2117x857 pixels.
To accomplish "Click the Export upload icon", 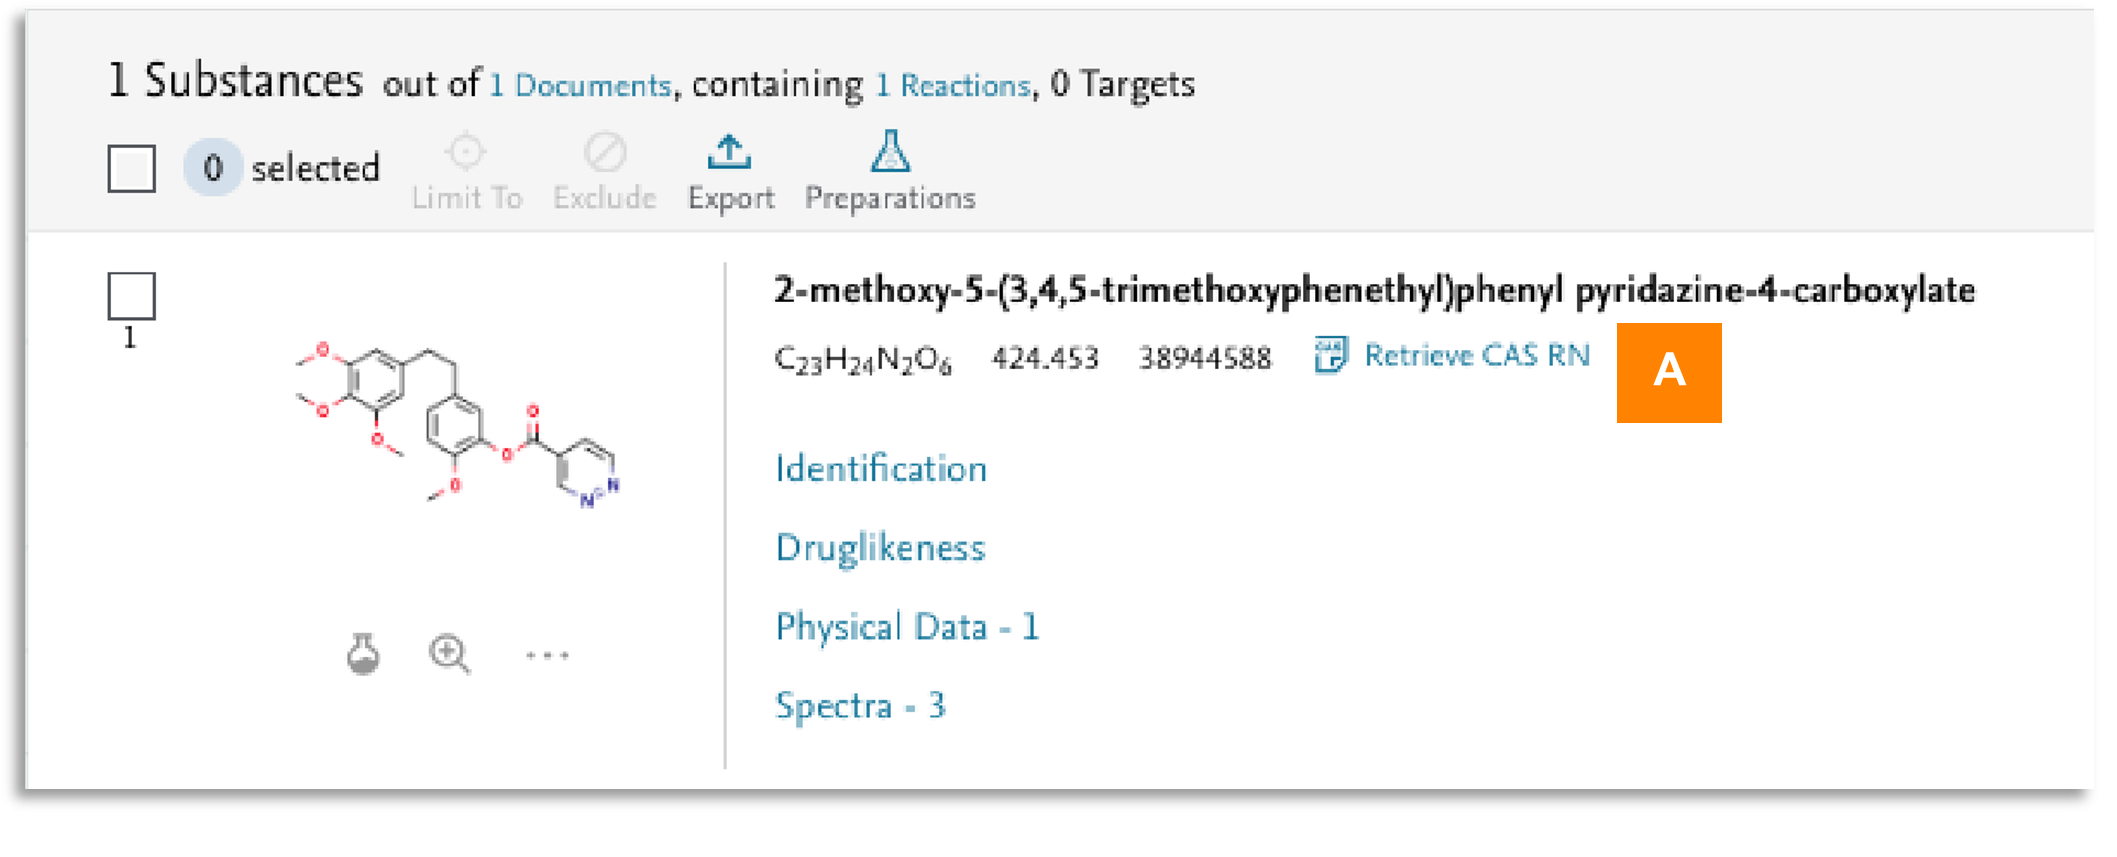I will 730,153.
